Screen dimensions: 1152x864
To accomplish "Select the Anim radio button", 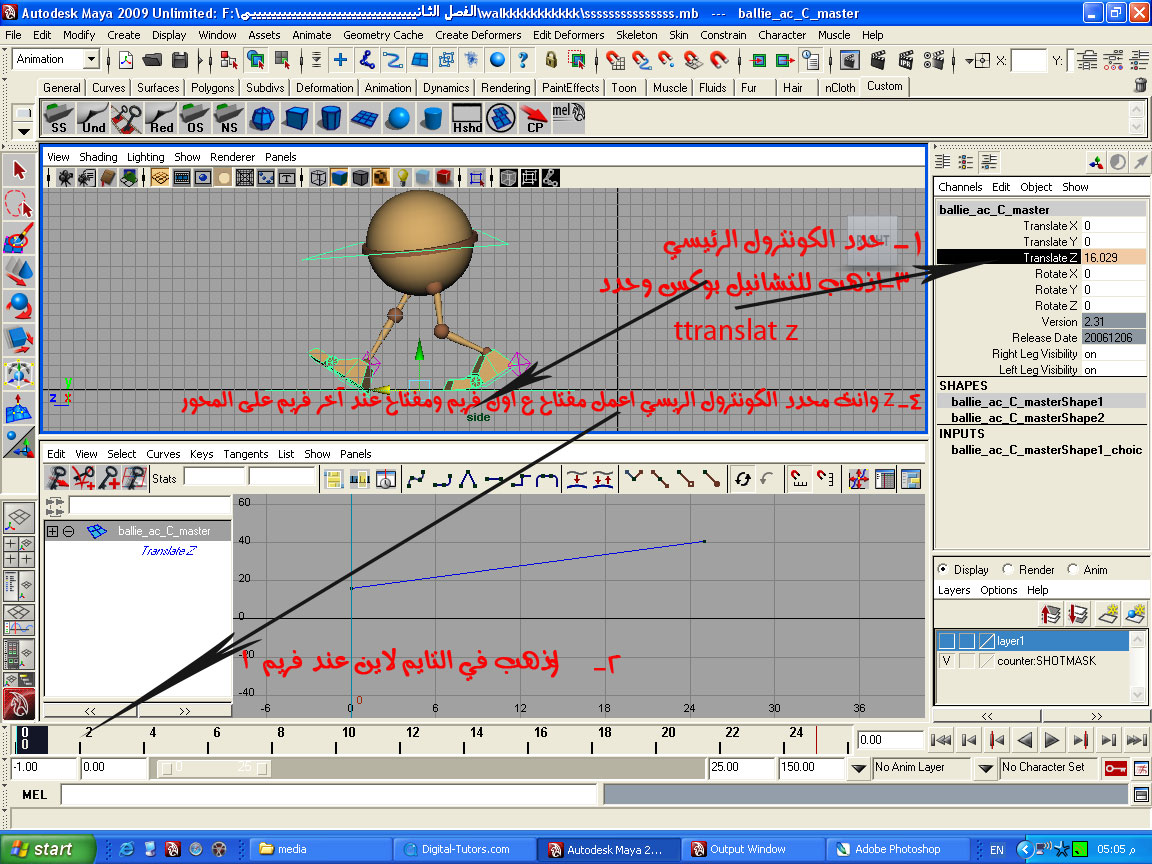I will click(1073, 569).
